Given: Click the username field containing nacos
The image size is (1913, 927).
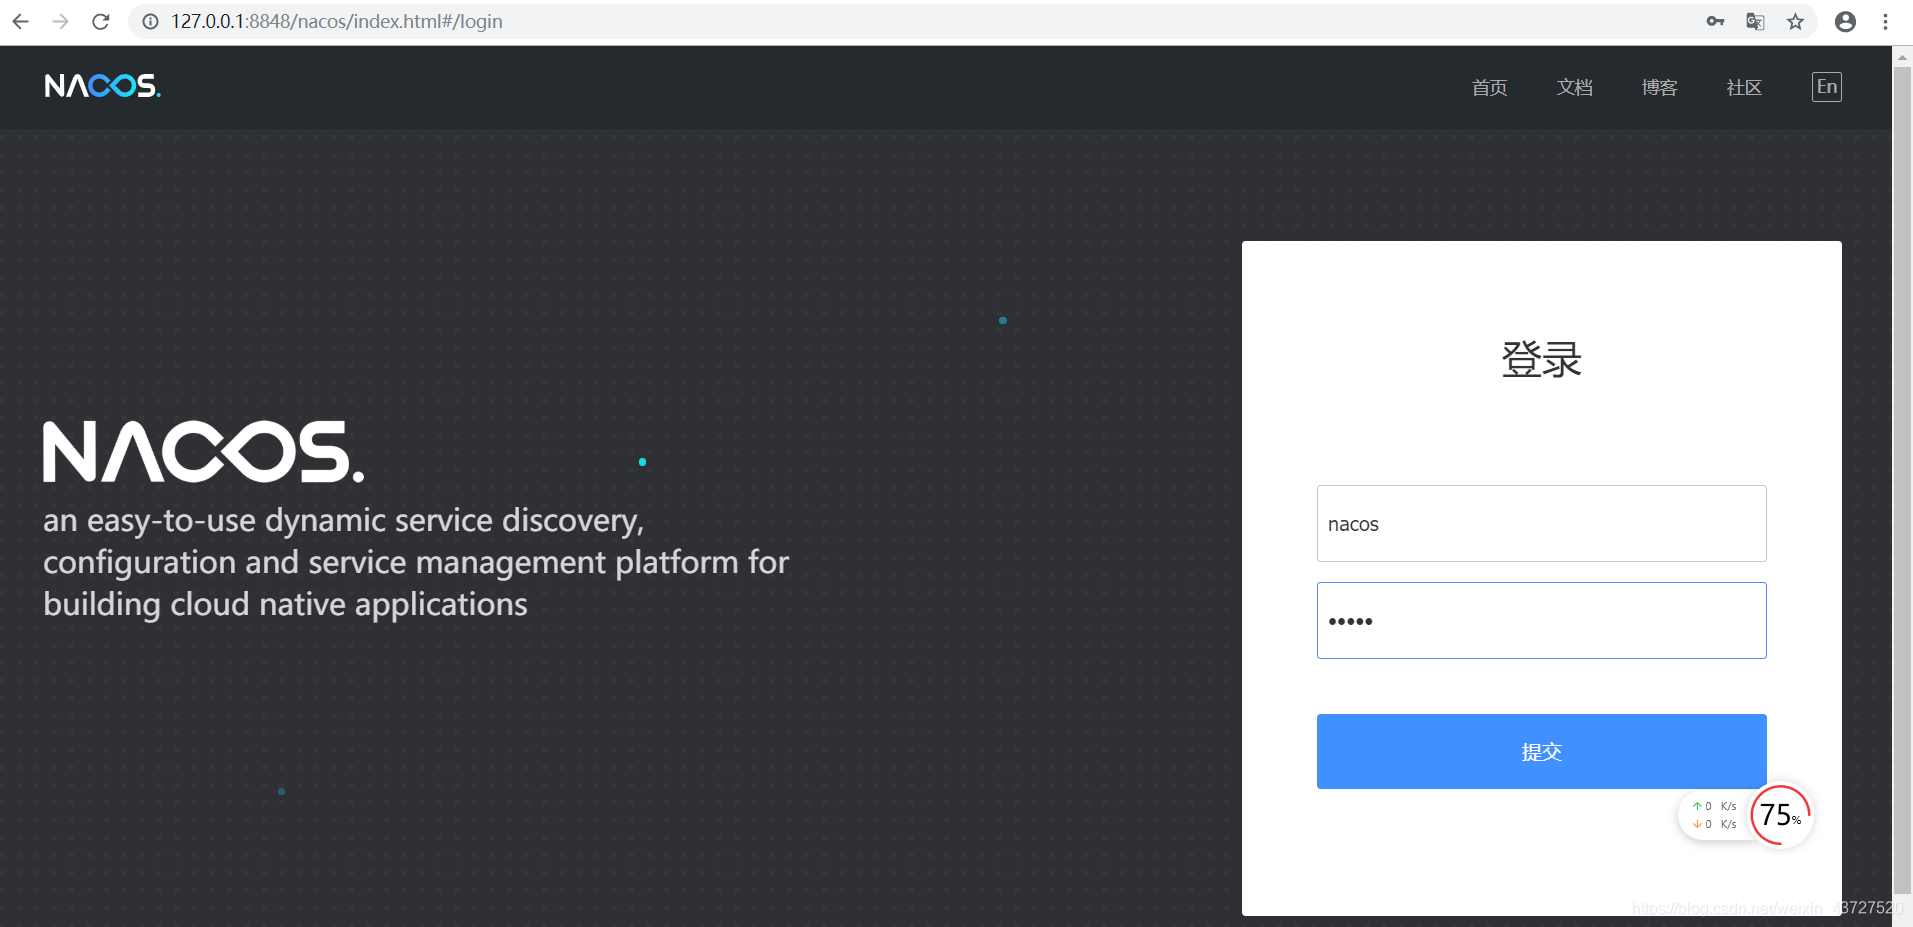Looking at the screenshot, I should click(1541, 523).
